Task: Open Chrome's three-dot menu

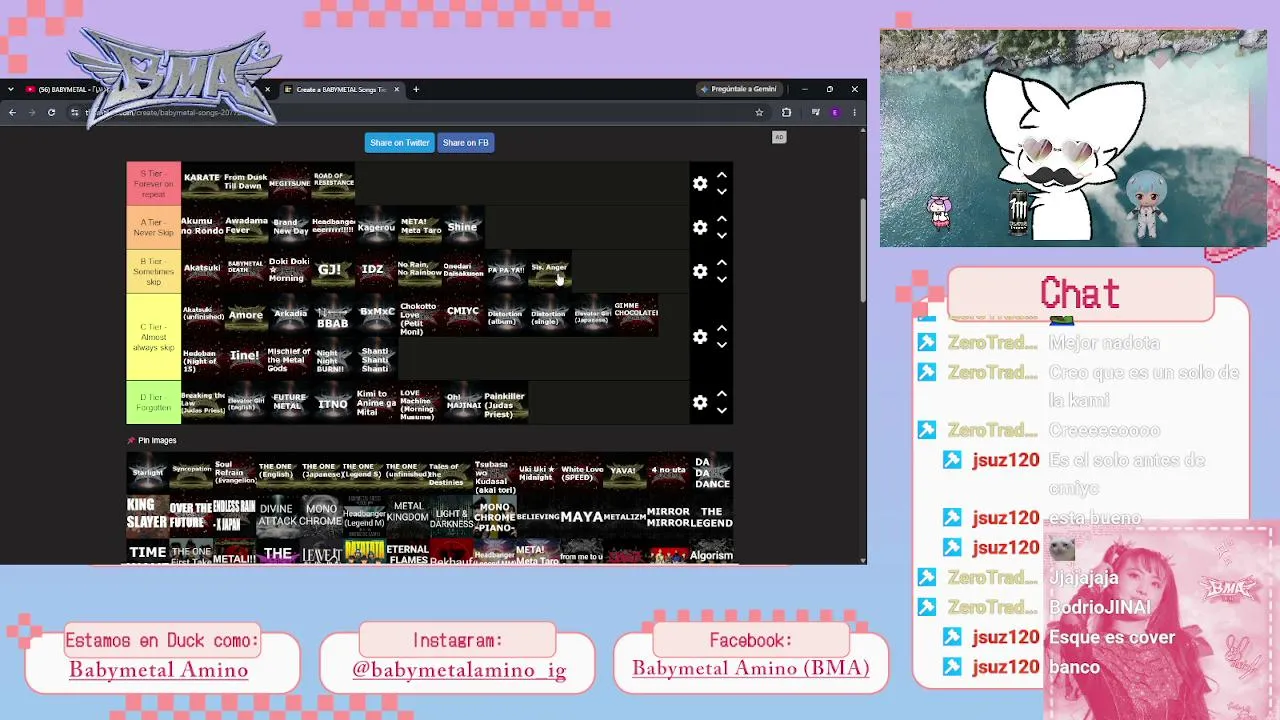Action: 854,112
